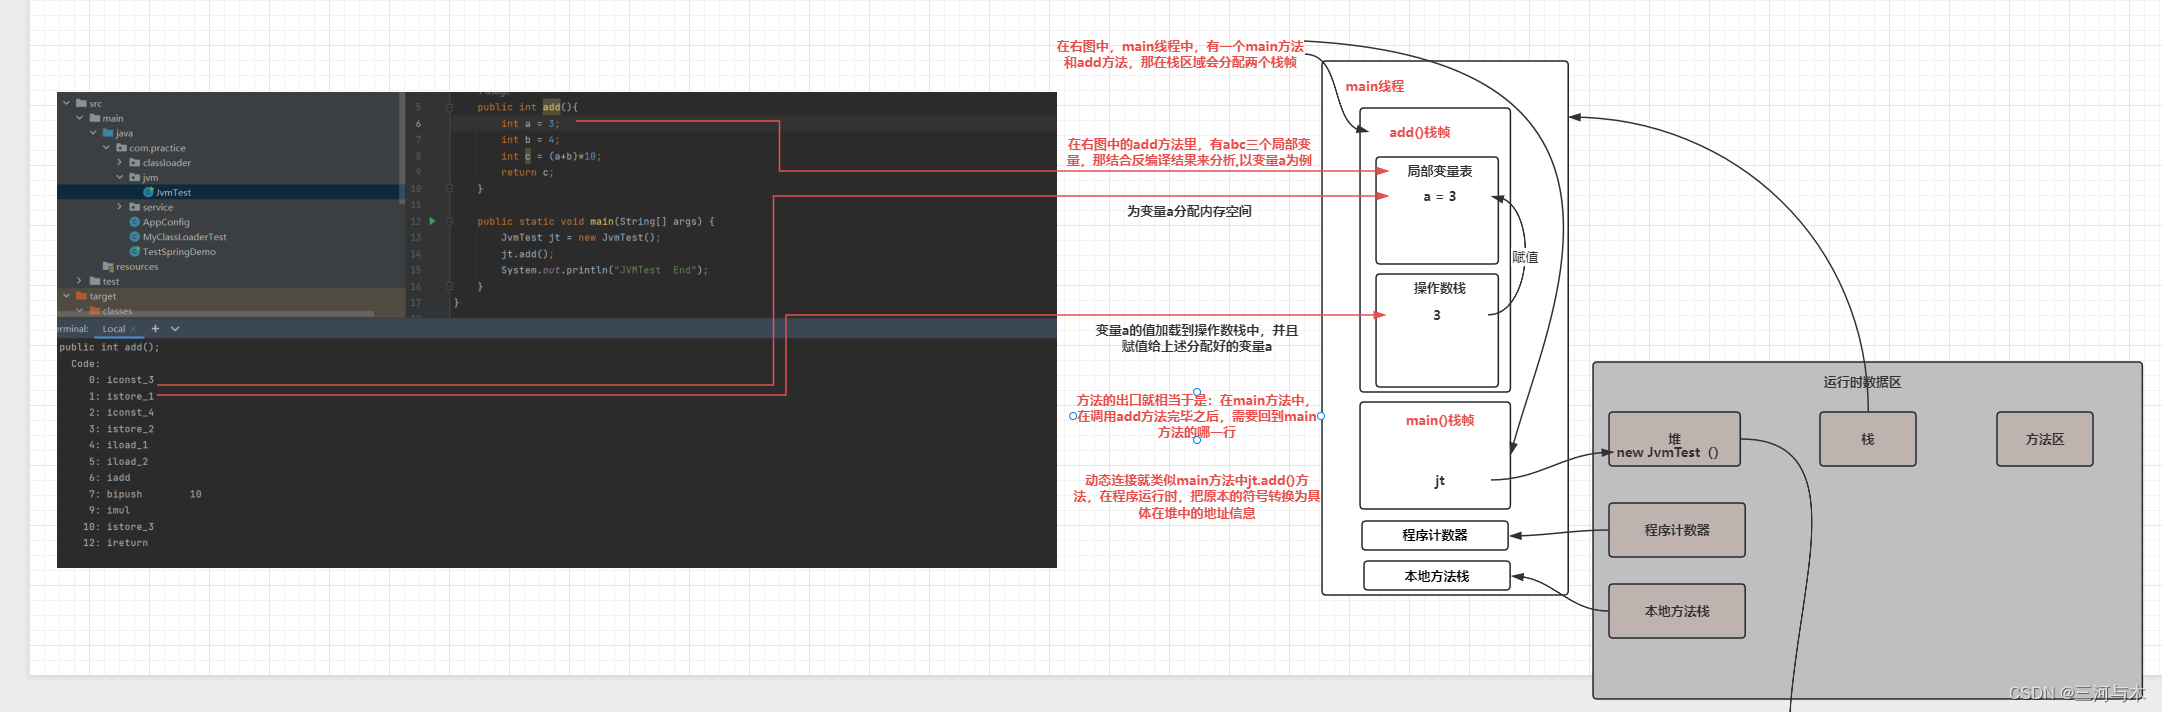The image size is (2162, 712).
Task: Click code line 'jt.add();'
Action: pyautogui.click(x=527, y=254)
